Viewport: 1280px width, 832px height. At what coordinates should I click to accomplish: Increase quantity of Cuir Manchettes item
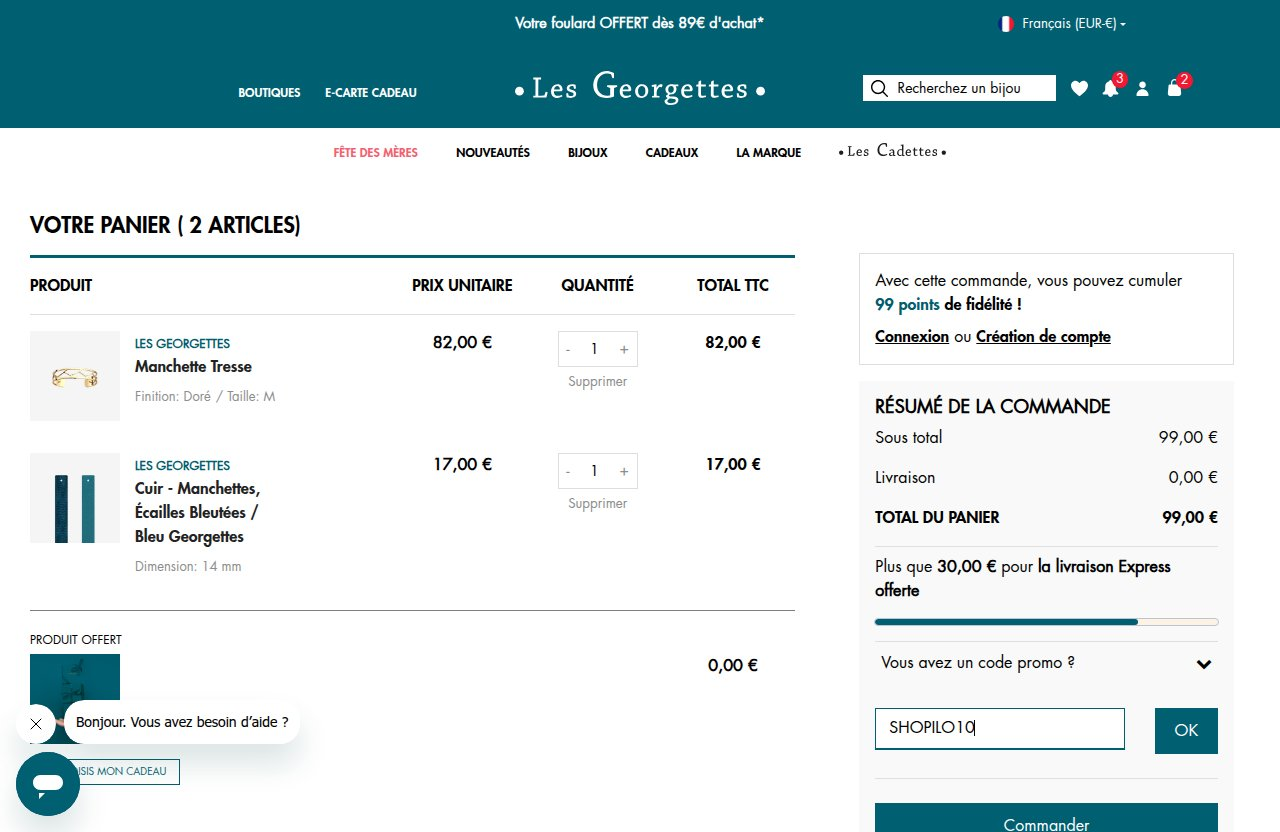[x=624, y=471]
